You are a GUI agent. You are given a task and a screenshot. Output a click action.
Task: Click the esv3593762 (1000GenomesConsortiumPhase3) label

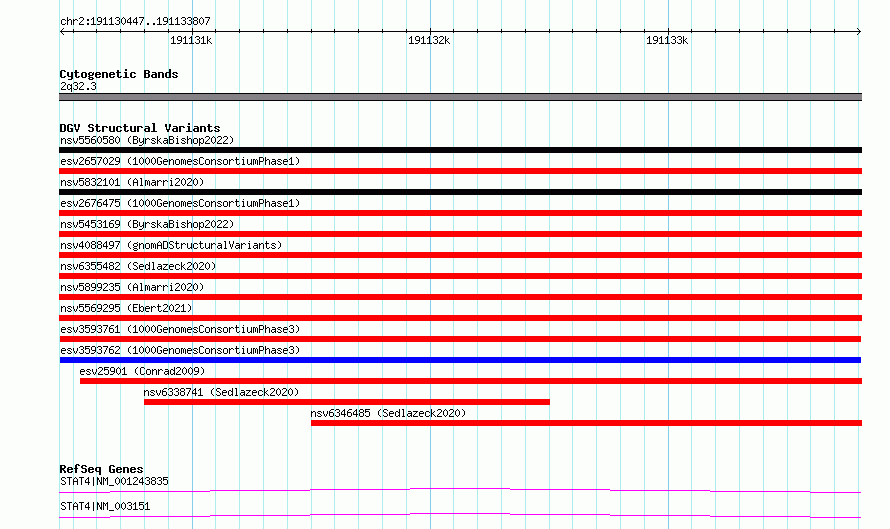[x=180, y=350]
